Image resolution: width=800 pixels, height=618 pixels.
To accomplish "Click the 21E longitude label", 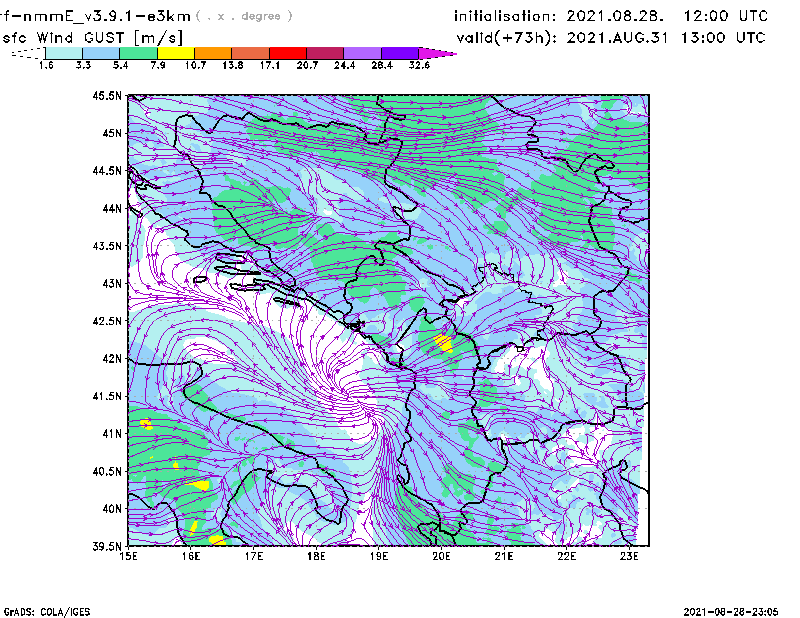I will [504, 556].
